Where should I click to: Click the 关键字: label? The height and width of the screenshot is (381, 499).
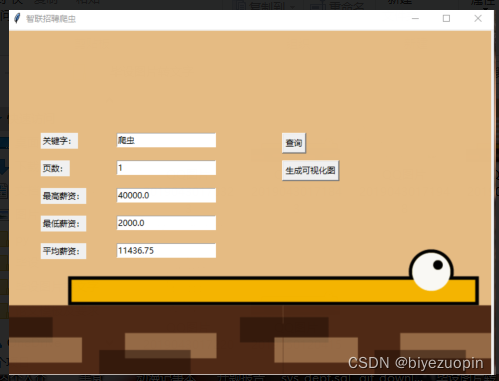[59, 141]
